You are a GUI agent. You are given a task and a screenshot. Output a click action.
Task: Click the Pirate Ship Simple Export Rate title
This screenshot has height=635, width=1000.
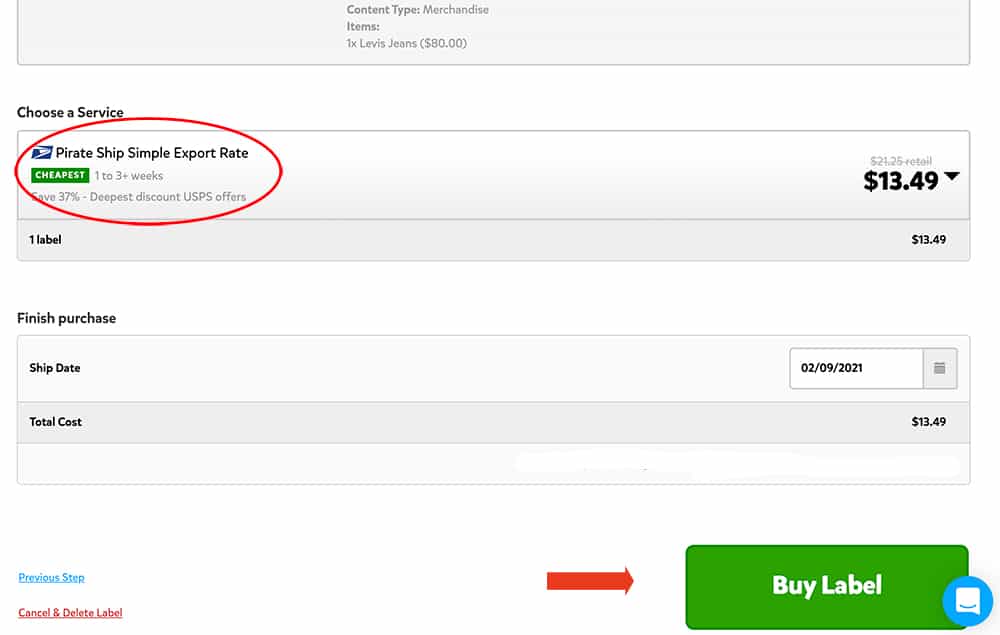point(152,153)
